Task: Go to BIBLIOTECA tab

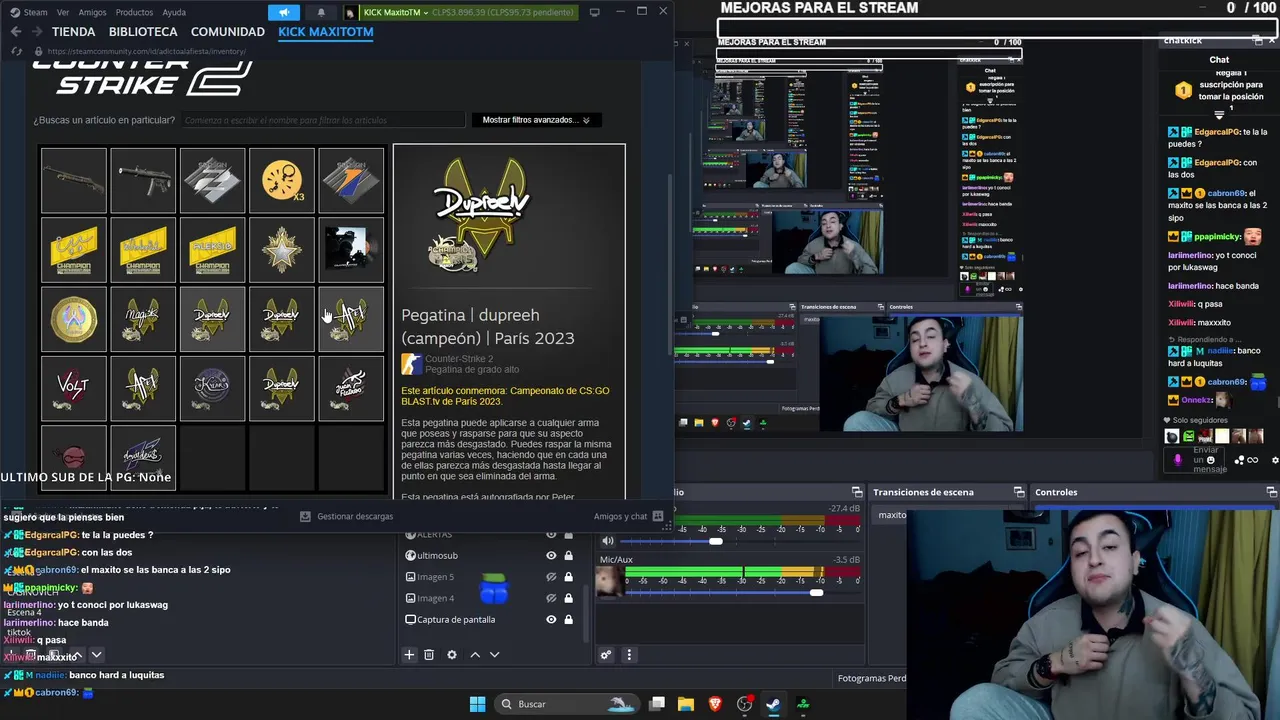Action: (143, 32)
